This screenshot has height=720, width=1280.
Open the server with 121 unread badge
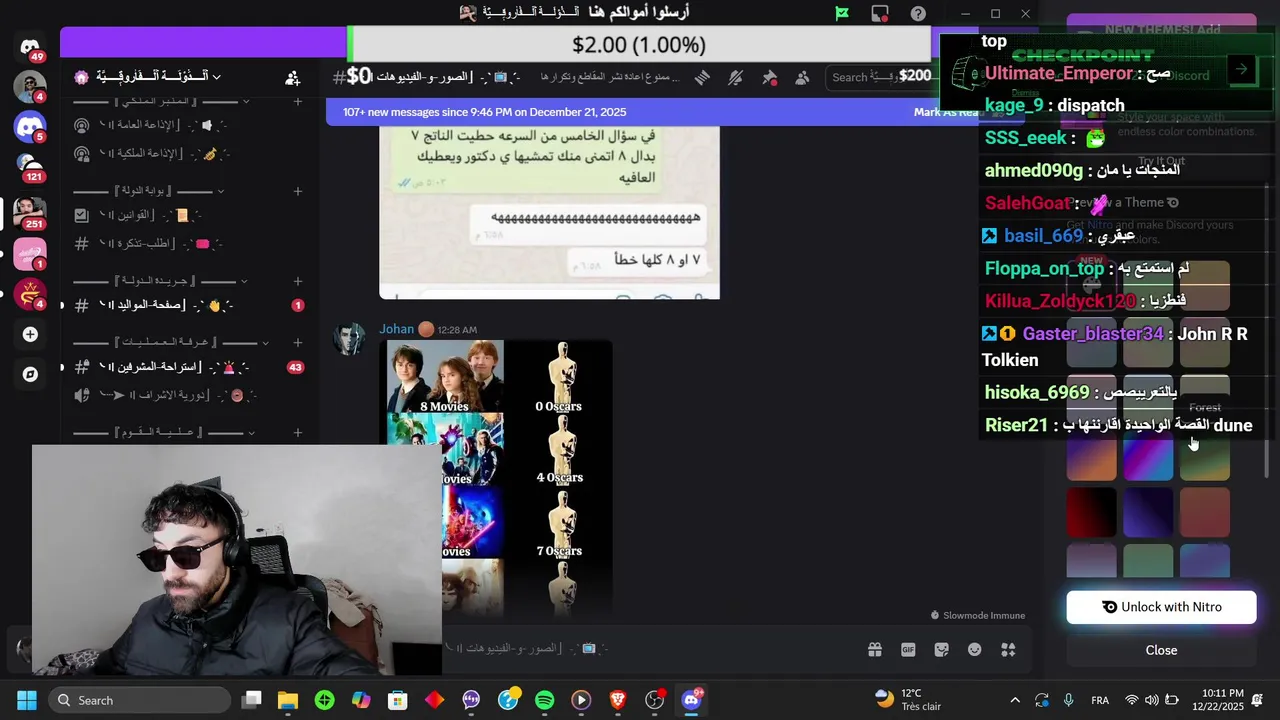click(30, 166)
